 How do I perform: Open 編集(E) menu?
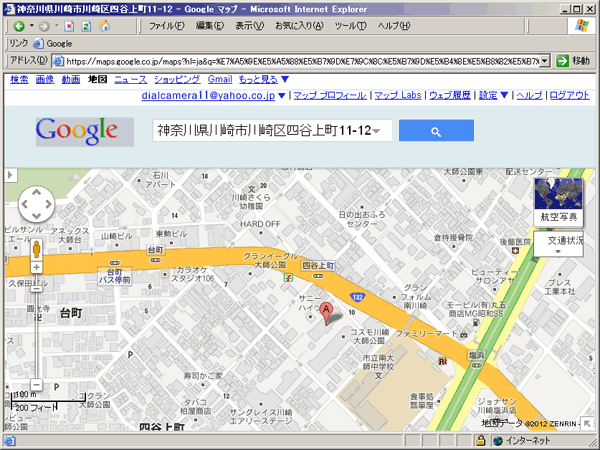click(x=210, y=26)
